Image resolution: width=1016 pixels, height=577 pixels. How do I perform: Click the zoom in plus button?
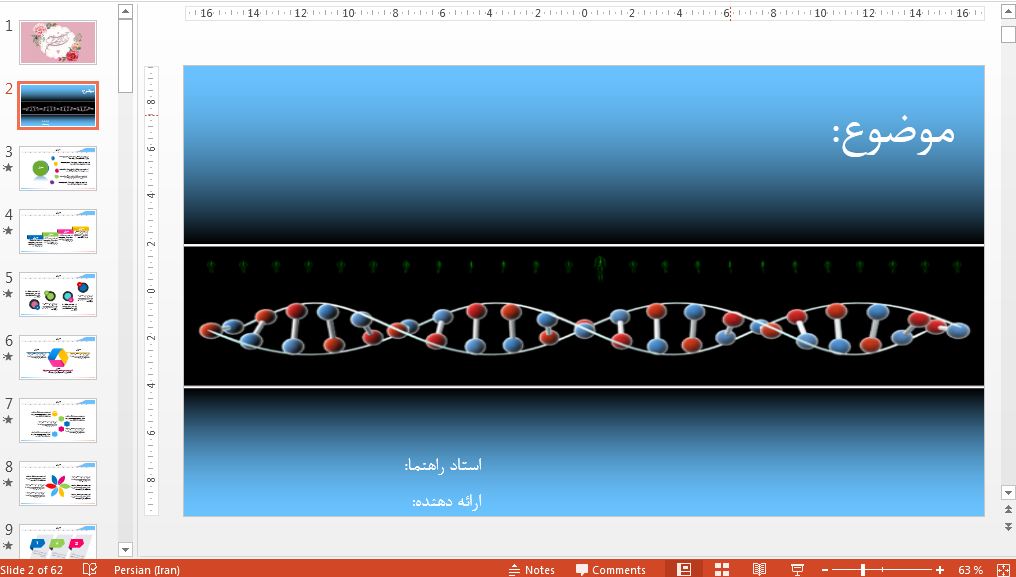940,569
